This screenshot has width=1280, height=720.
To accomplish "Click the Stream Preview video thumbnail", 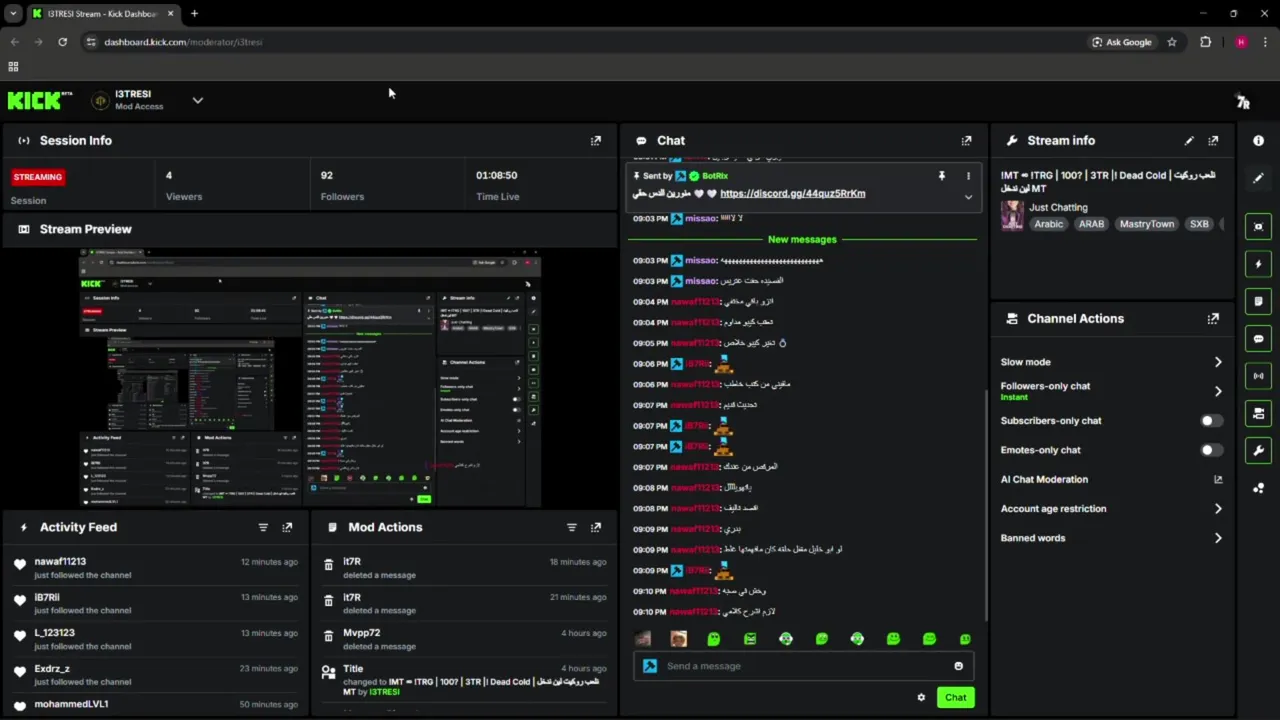I will (310, 381).
